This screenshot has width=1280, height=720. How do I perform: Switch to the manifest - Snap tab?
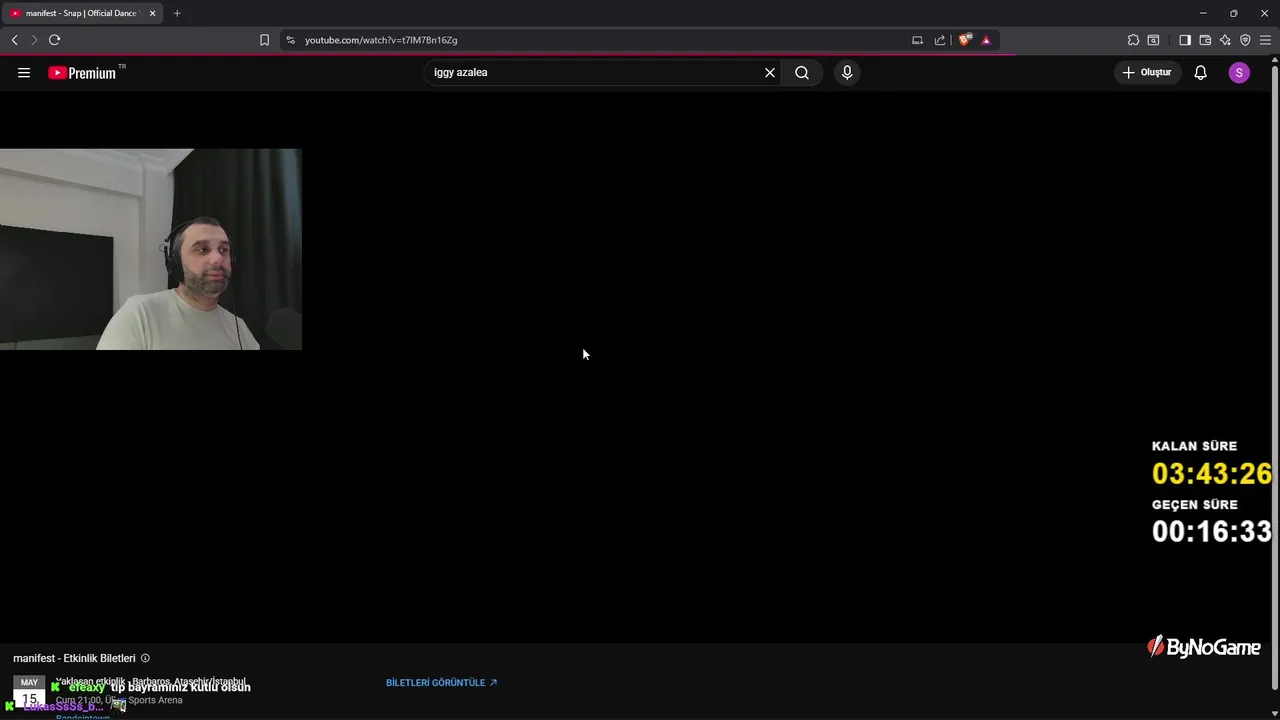[80, 13]
